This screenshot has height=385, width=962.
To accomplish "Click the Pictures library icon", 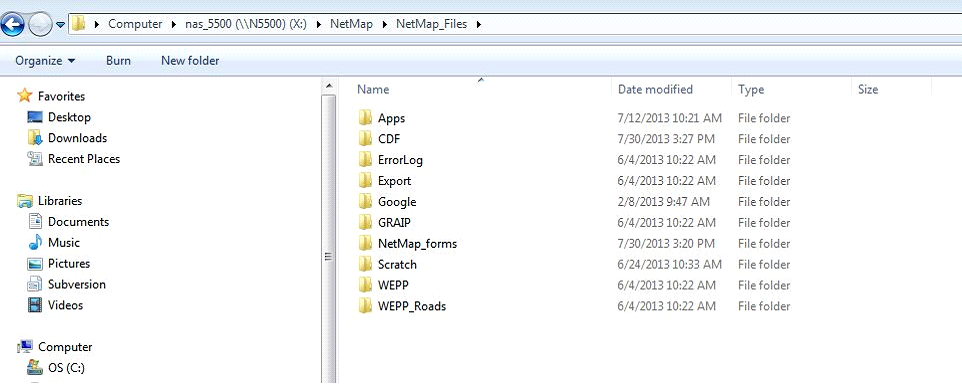I will pyautogui.click(x=36, y=264).
